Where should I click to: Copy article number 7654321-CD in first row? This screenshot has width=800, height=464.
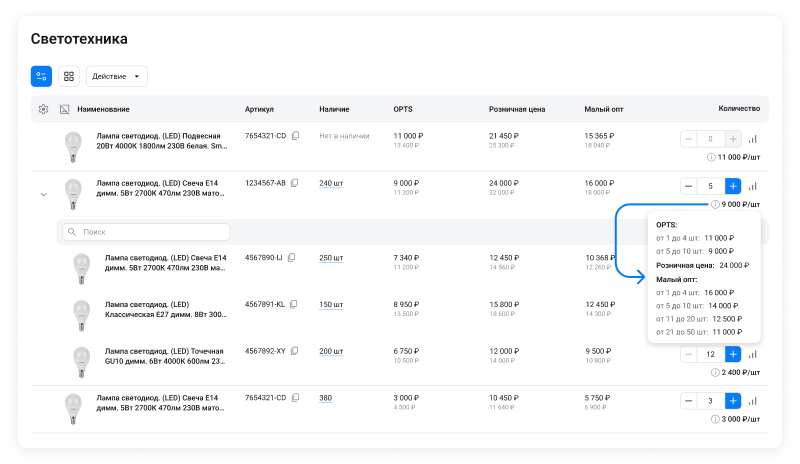point(295,136)
